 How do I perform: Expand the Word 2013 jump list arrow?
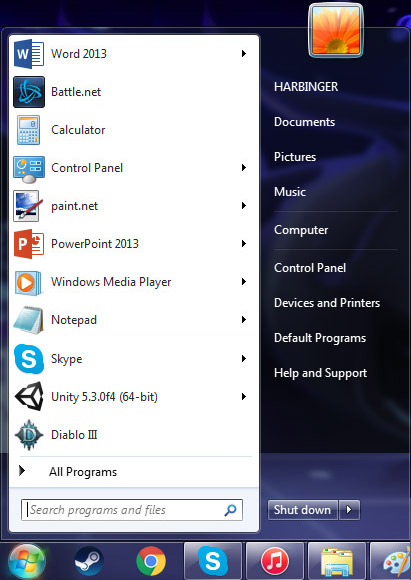[x=244, y=54]
